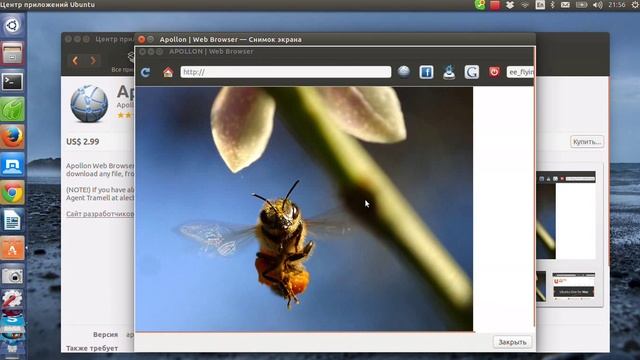Click the clock showing 21:56

tap(616, 5)
